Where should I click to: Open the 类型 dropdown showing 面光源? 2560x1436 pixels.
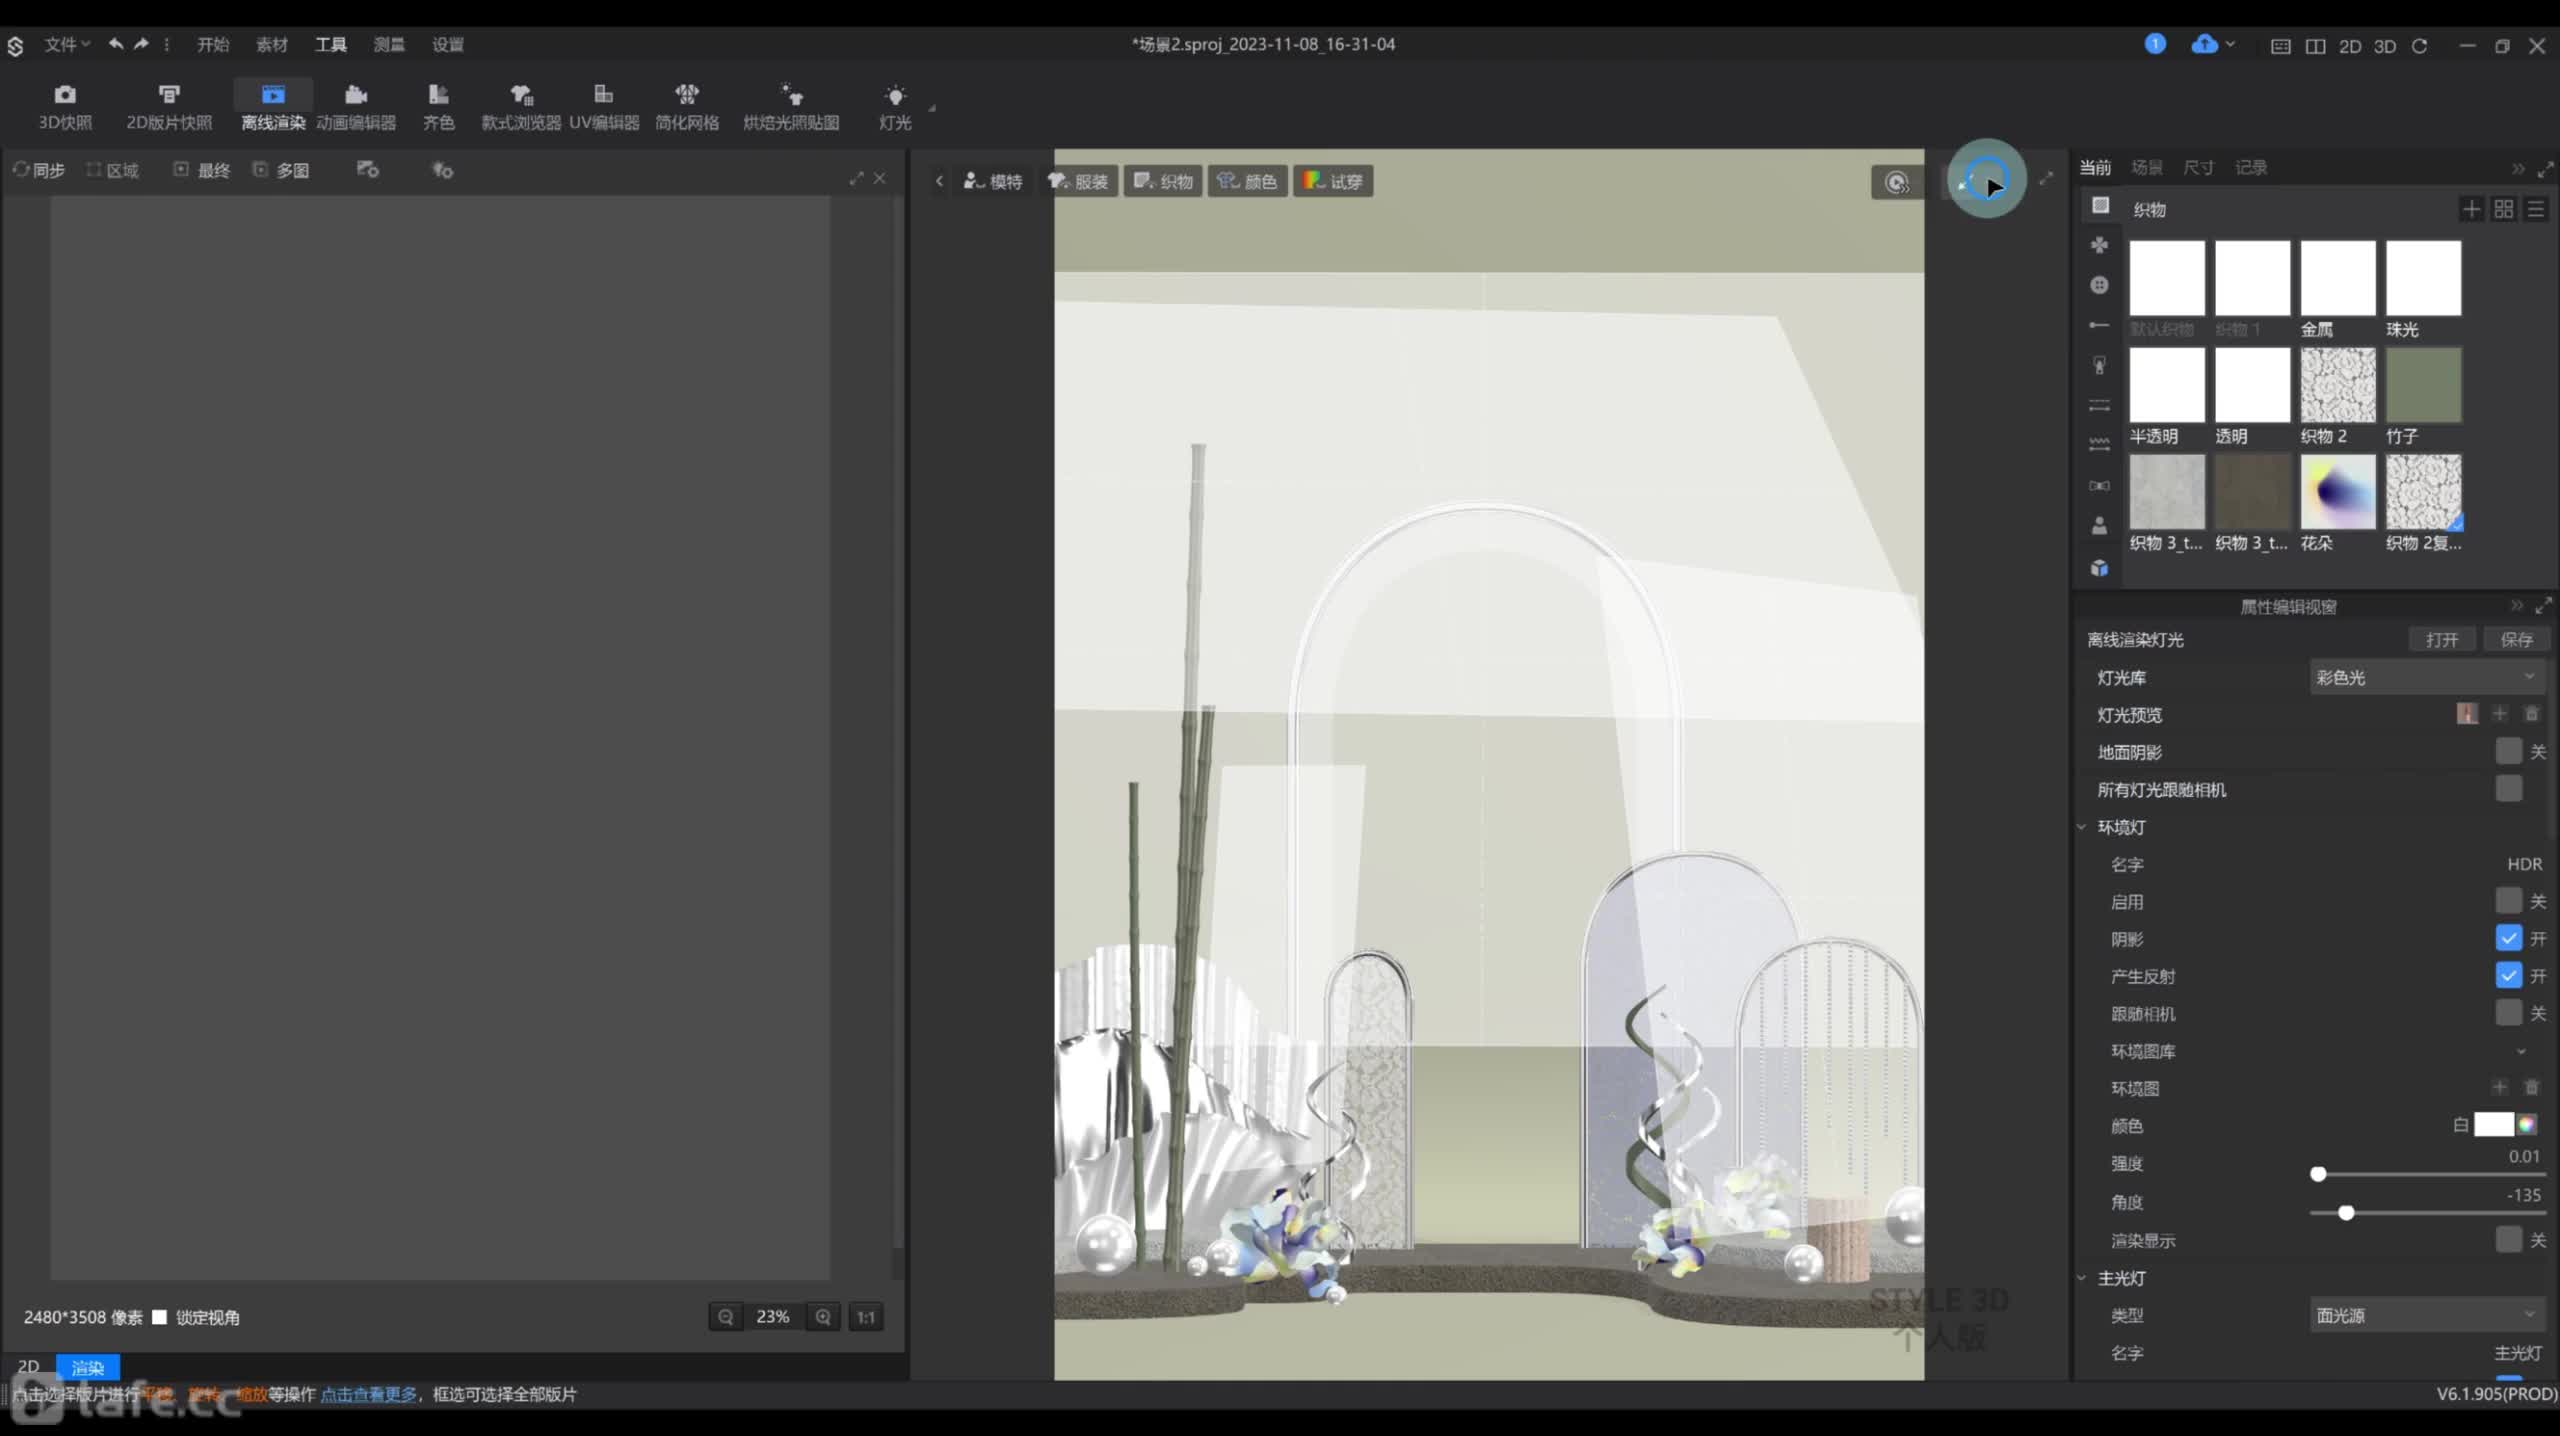[2427, 1315]
